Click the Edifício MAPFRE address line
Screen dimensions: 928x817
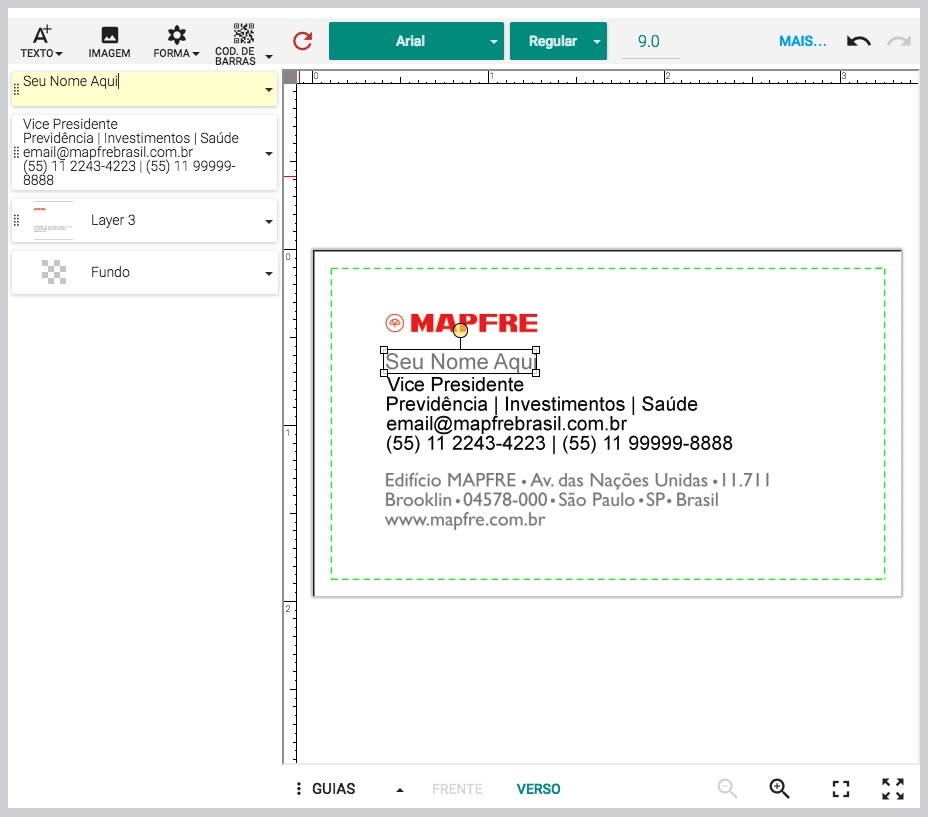(x=577, y=480)
